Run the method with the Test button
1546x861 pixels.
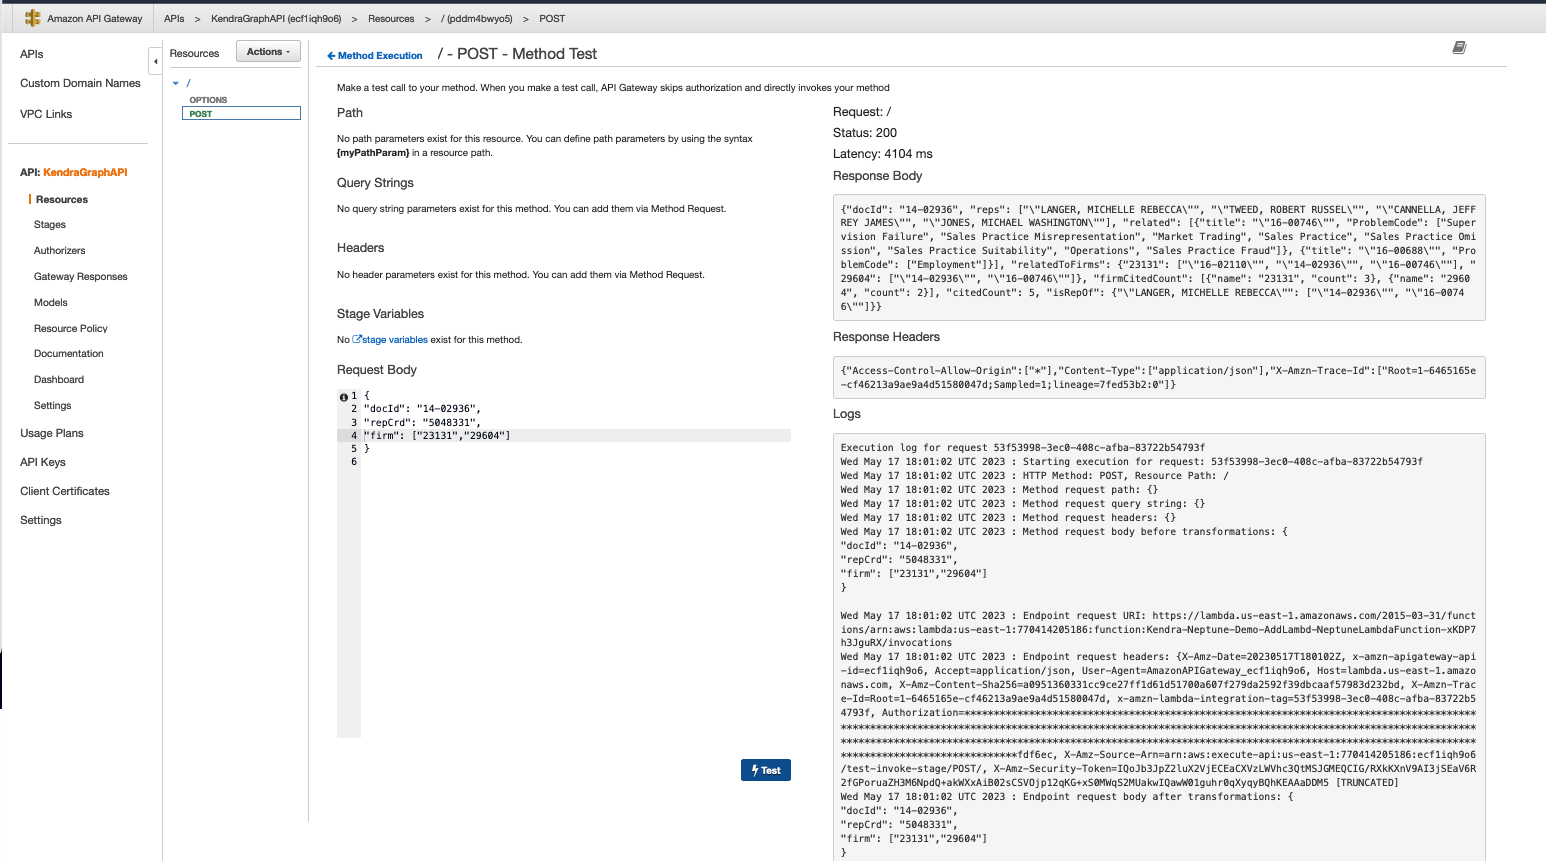click(766, 770)
